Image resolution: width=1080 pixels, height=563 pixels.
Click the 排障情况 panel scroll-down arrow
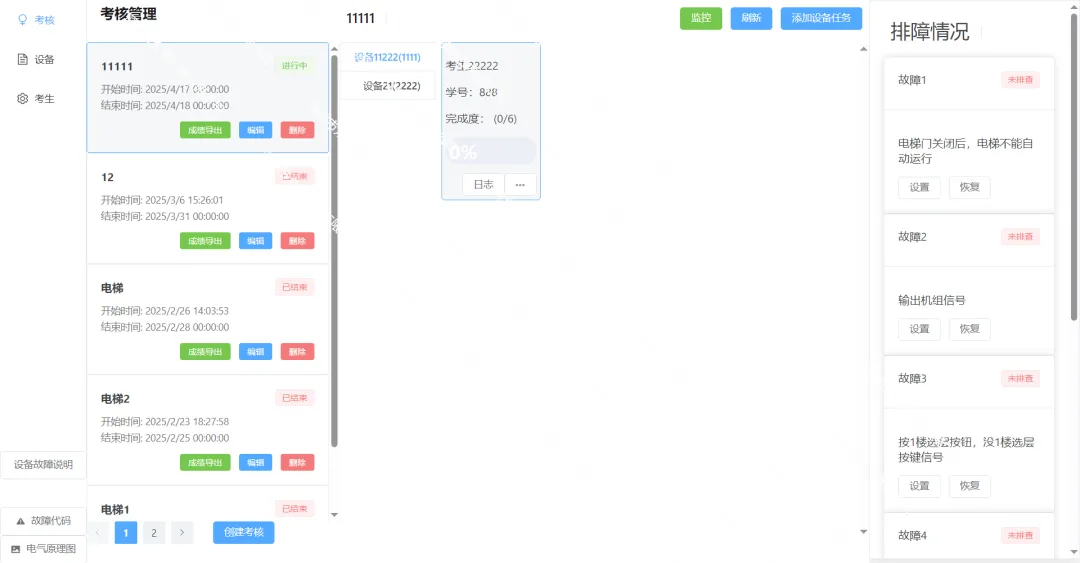pyautogui.click(x=1073, y=552)
